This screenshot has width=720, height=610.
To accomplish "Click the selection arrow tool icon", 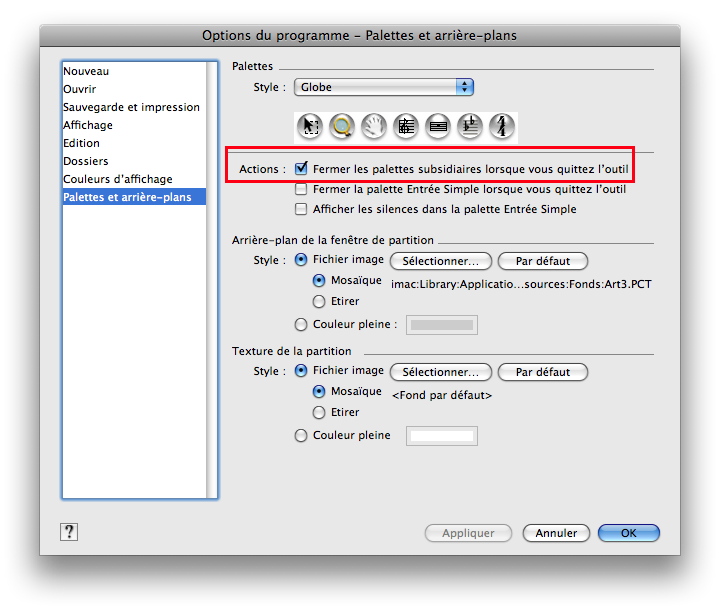I will [x=310, y=126].
